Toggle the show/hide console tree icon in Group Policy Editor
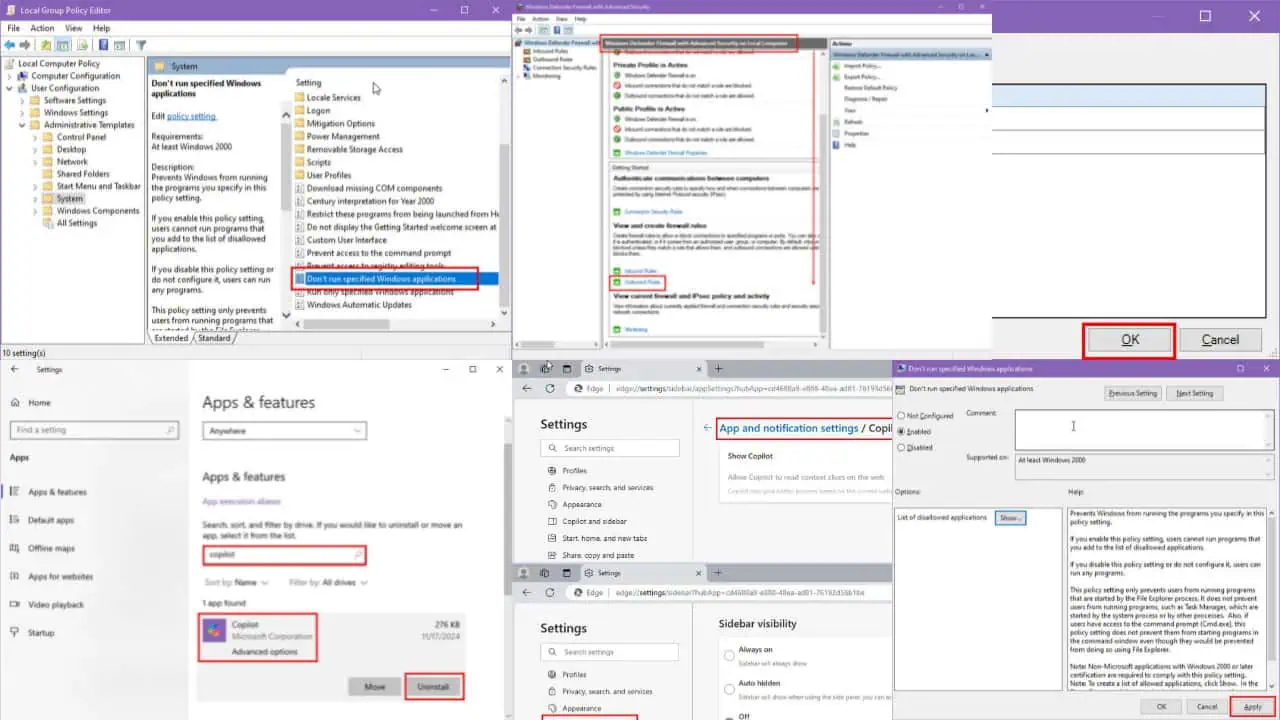 coord(63,45)
